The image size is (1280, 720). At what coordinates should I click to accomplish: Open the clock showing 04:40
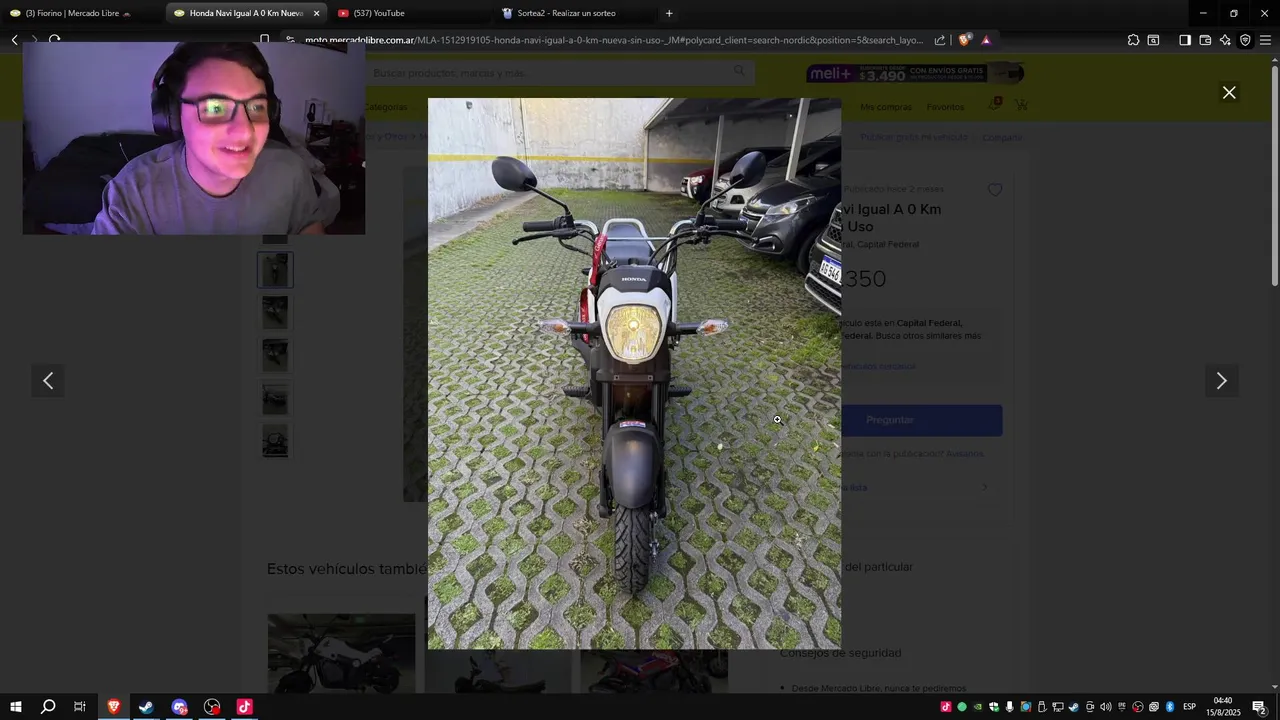click(x=1223, y=707)
